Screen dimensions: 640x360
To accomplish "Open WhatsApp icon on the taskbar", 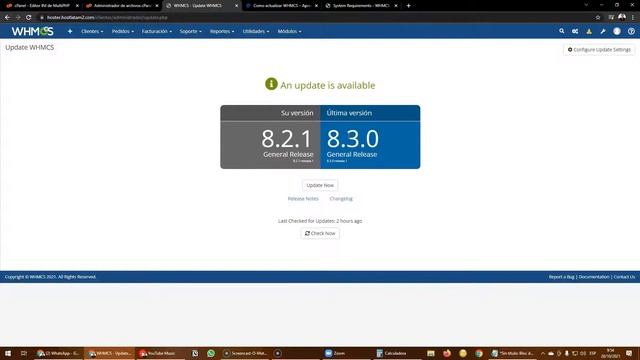I will click(x=211, y=353).
